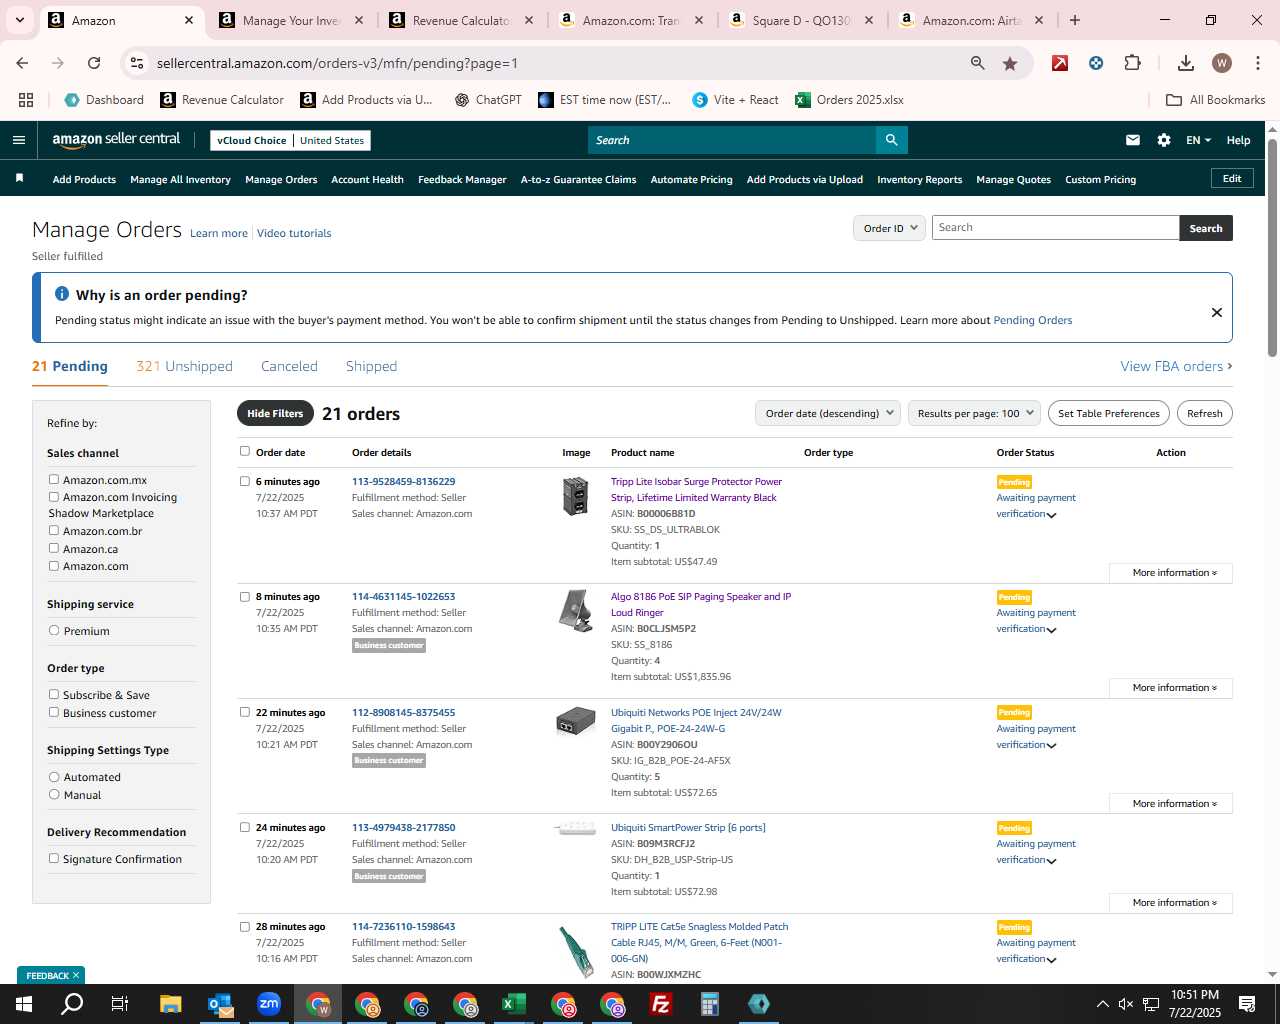Select all orders with header checkbox

245,451
